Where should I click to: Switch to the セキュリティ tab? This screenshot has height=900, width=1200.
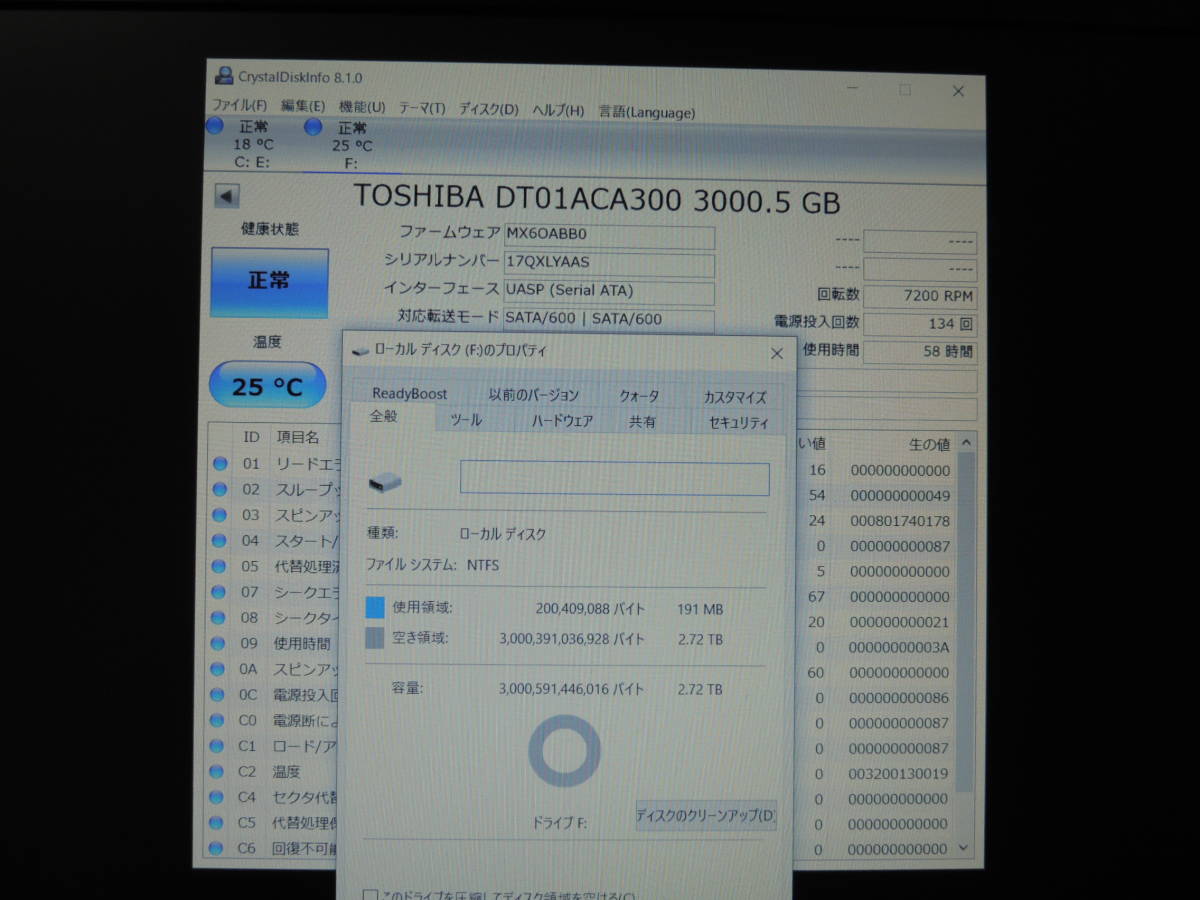tap(738, 423)
